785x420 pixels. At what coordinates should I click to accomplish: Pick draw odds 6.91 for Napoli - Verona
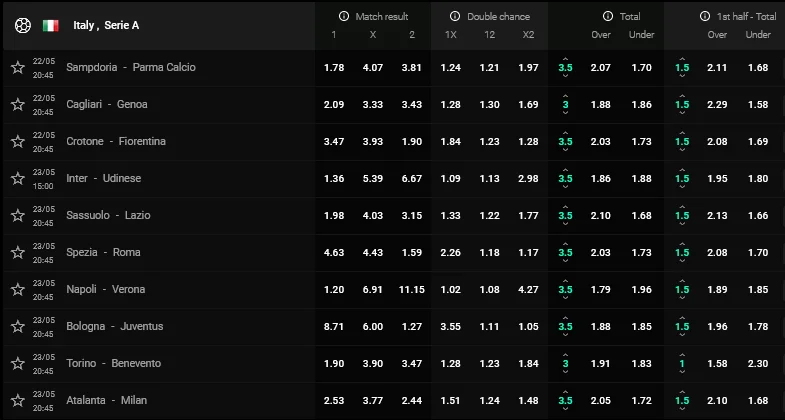371,290
